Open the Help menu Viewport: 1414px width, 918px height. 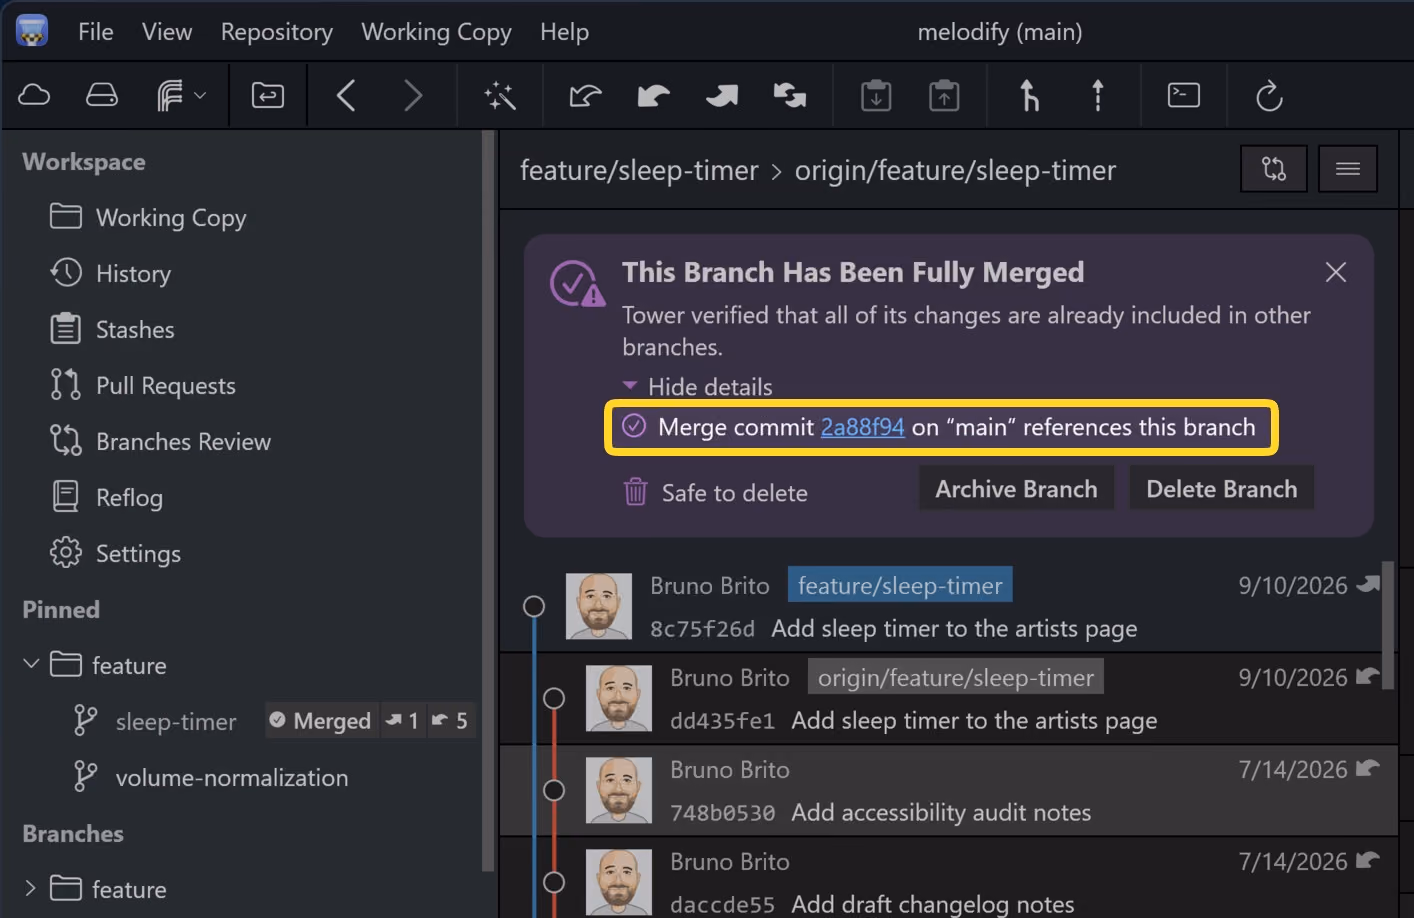tap(565, 32)
